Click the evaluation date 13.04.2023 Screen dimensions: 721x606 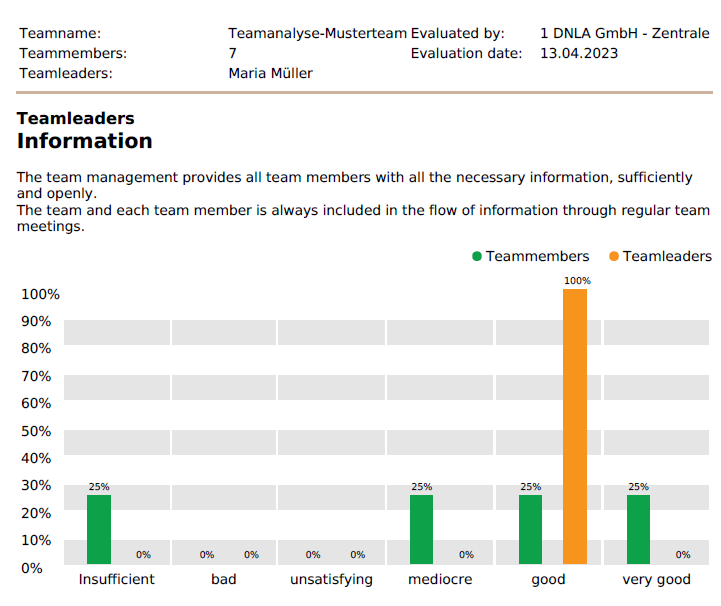[579, 53]
